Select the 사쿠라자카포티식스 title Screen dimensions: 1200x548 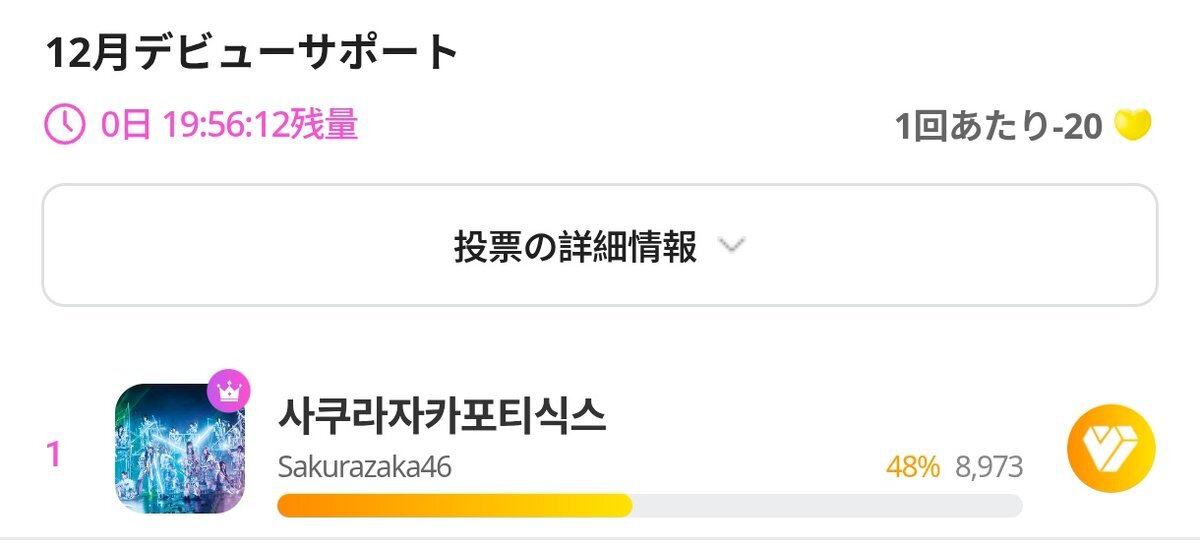(x=442, y=416)
